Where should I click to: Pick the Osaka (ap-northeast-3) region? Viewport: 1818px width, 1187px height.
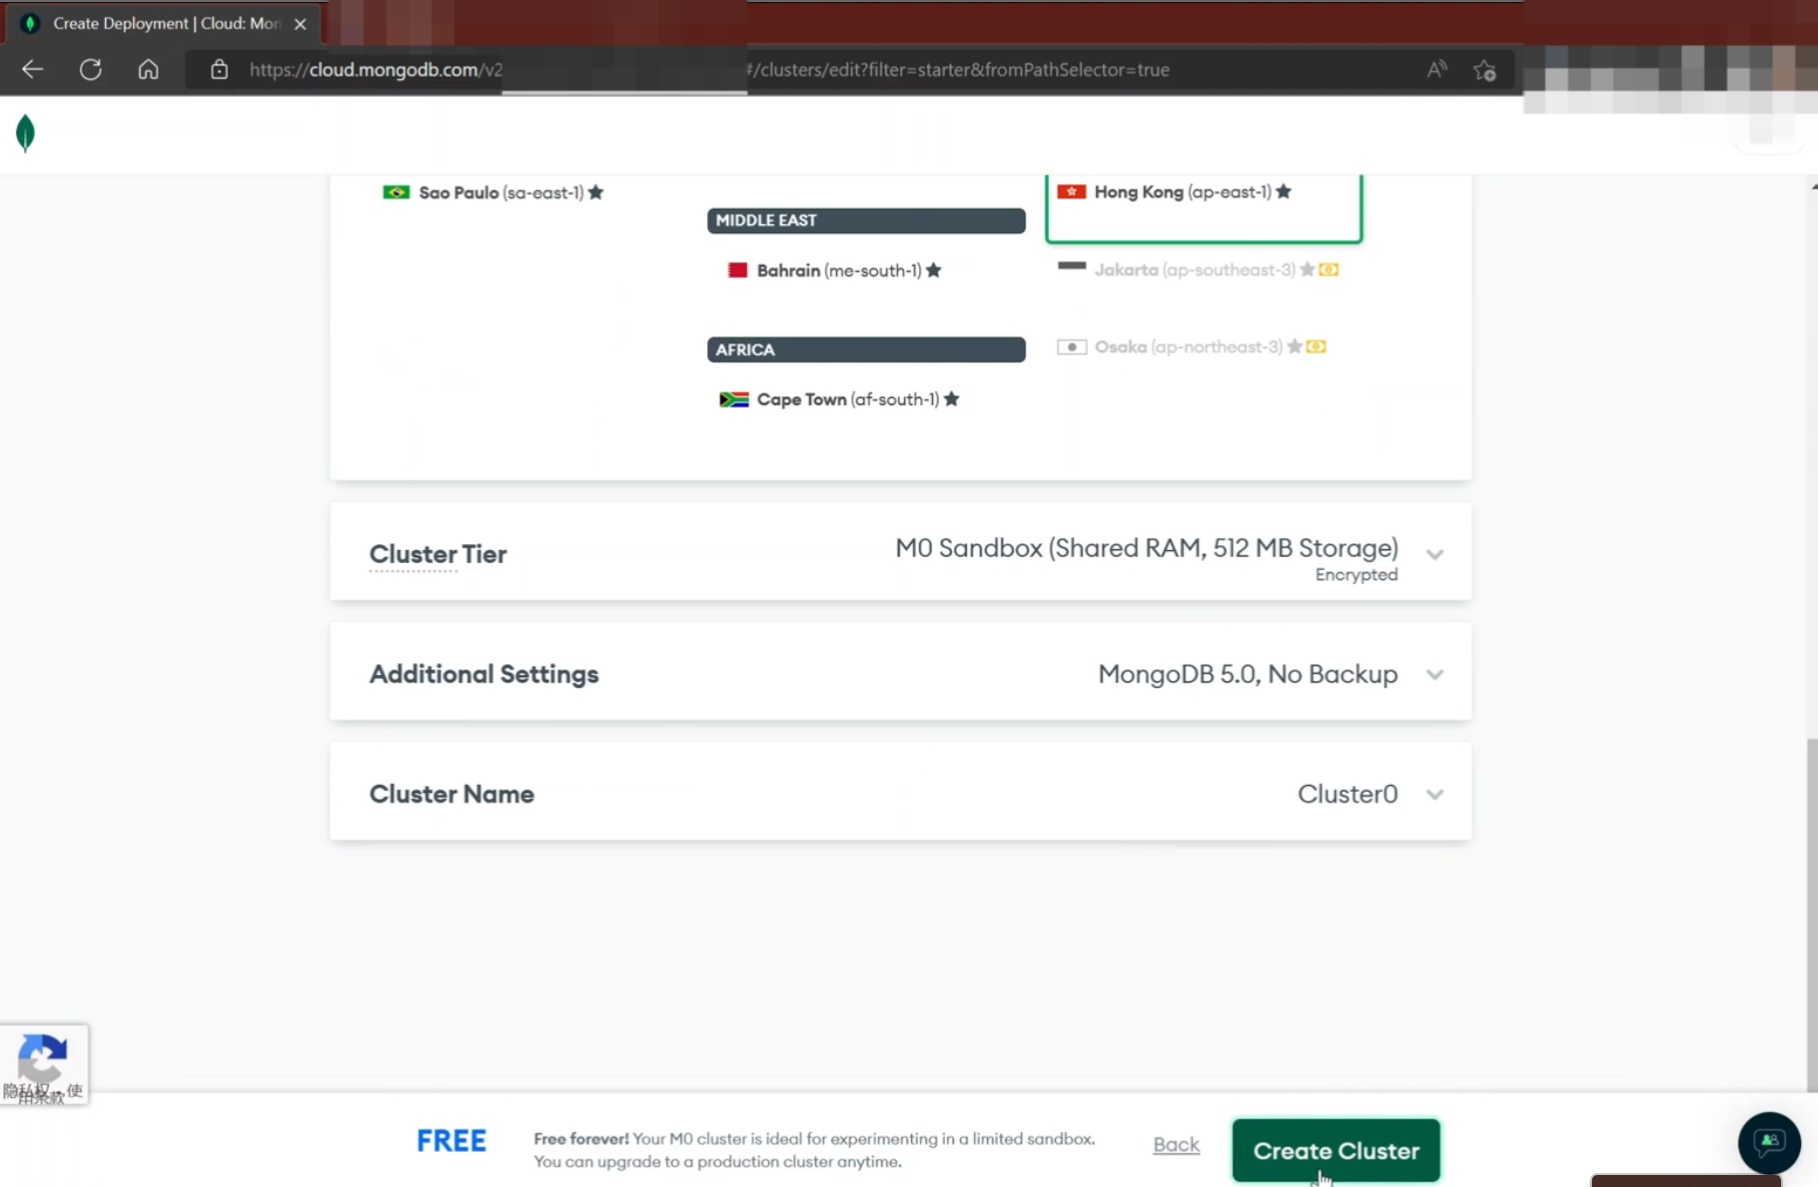[x=1192, y=347]
